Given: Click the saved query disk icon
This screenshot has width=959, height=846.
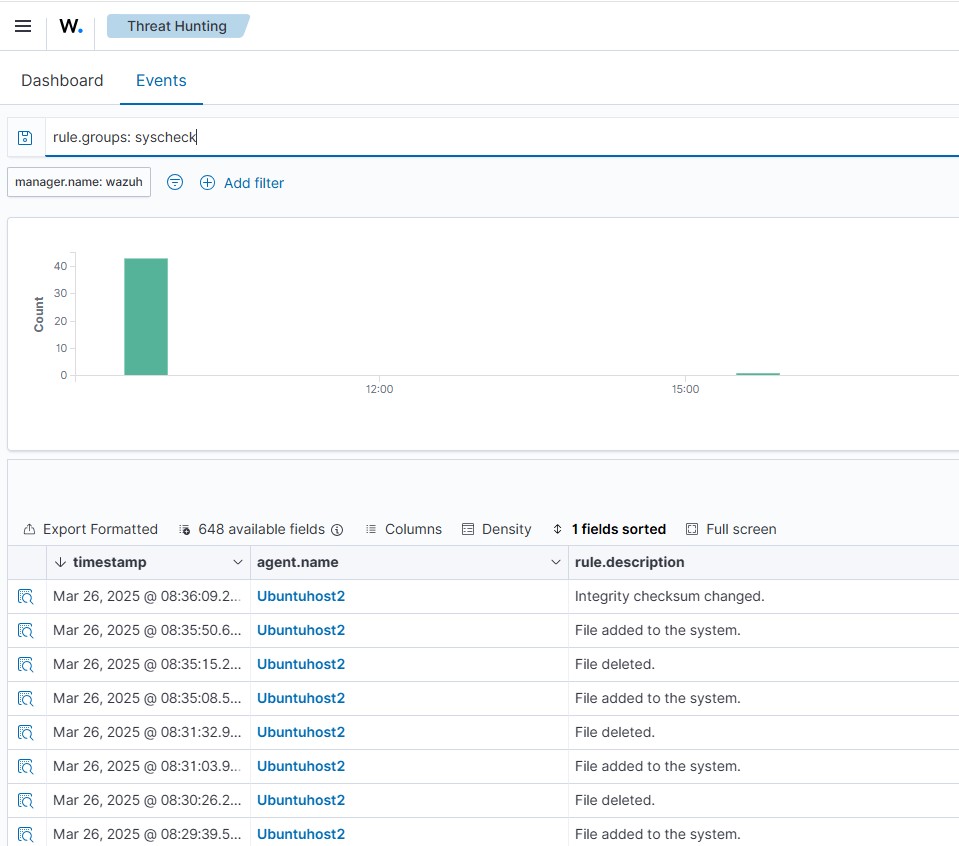Looking at the screenshot, I should [x=26, y=137].
